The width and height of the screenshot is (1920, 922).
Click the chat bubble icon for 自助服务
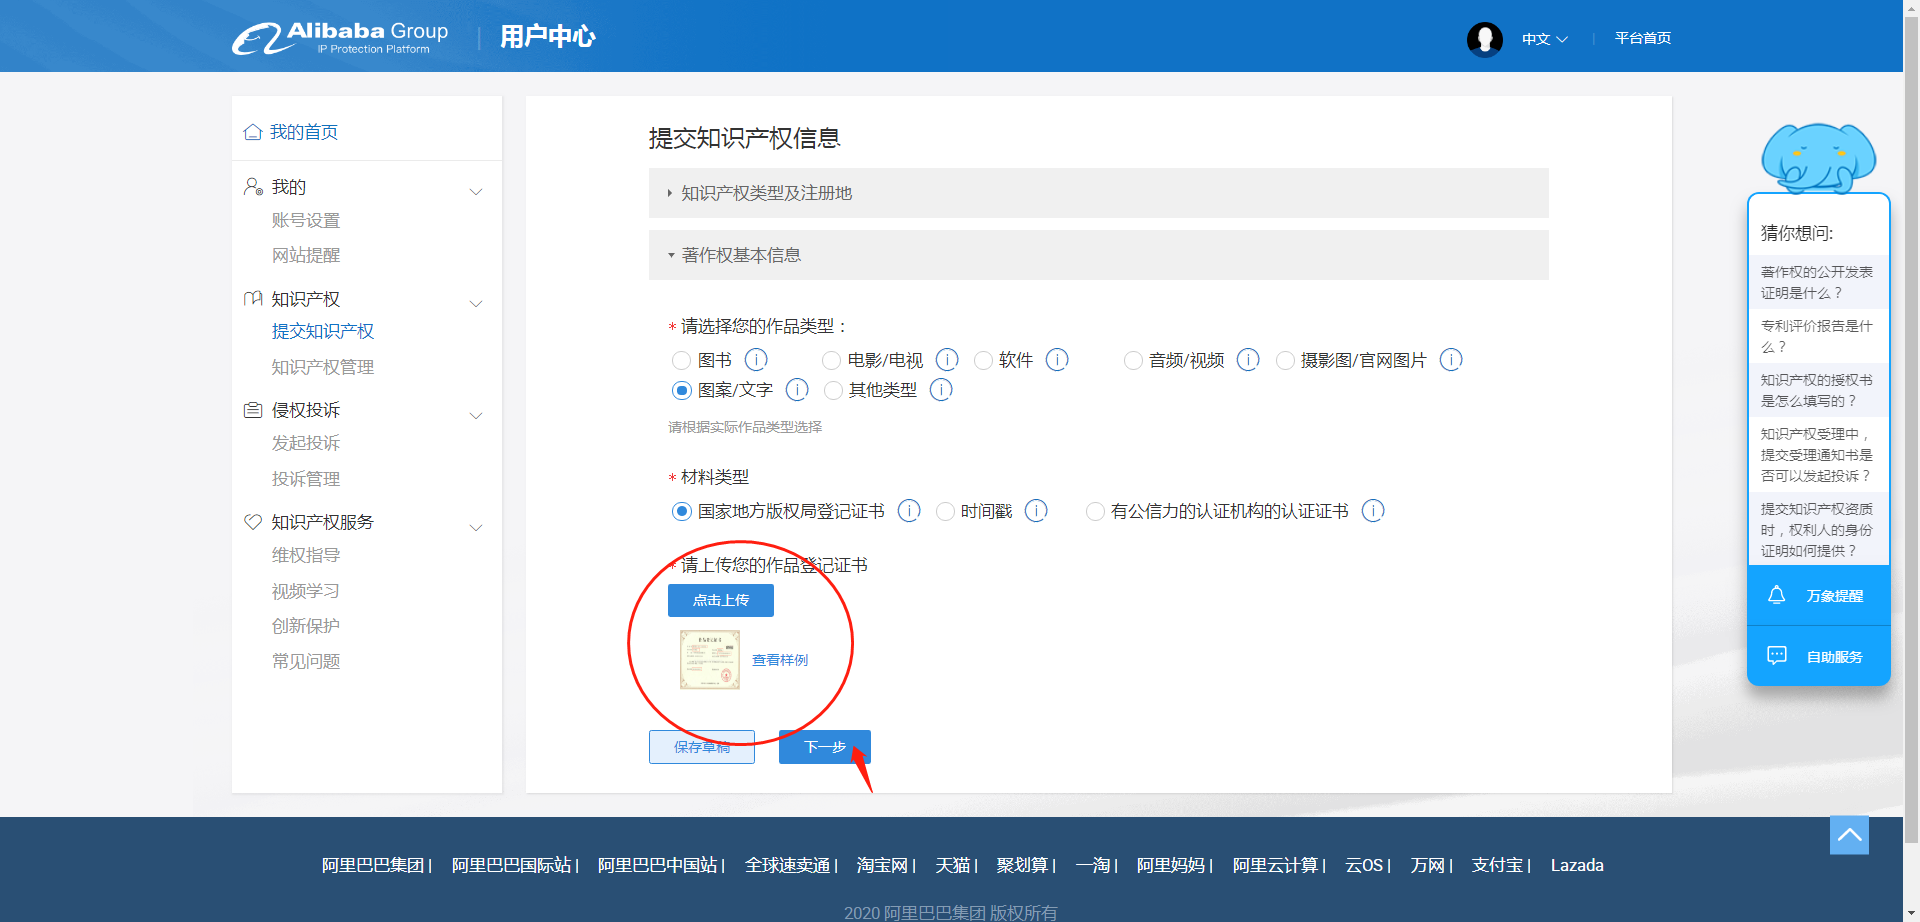1777,656
